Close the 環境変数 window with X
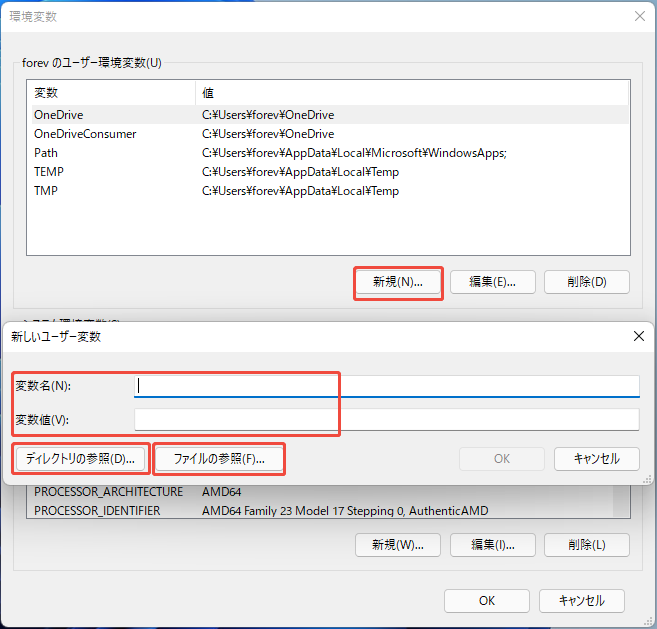 tap(640, 16)
